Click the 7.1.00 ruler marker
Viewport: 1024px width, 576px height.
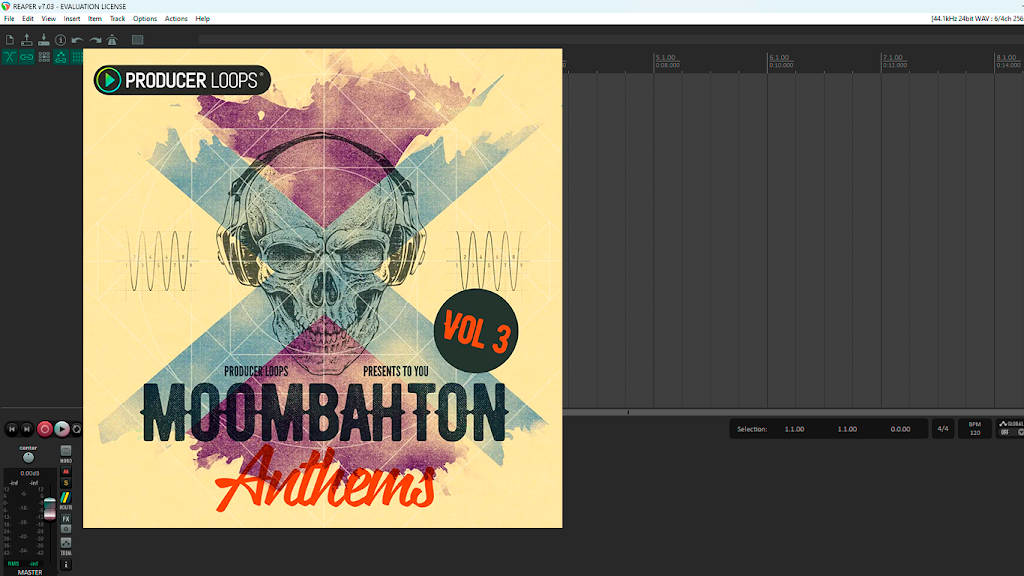click(893, 57)
